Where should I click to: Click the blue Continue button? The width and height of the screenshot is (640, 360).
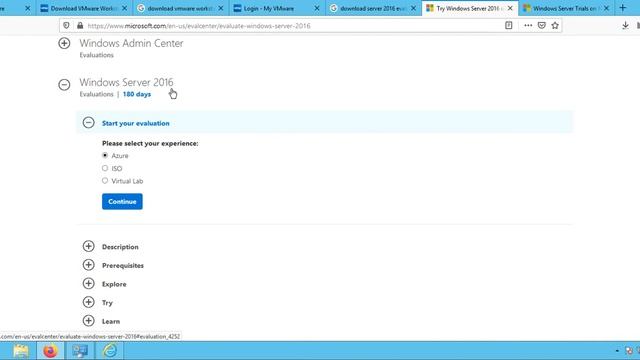pyautogui.click(x=122, y=202)
